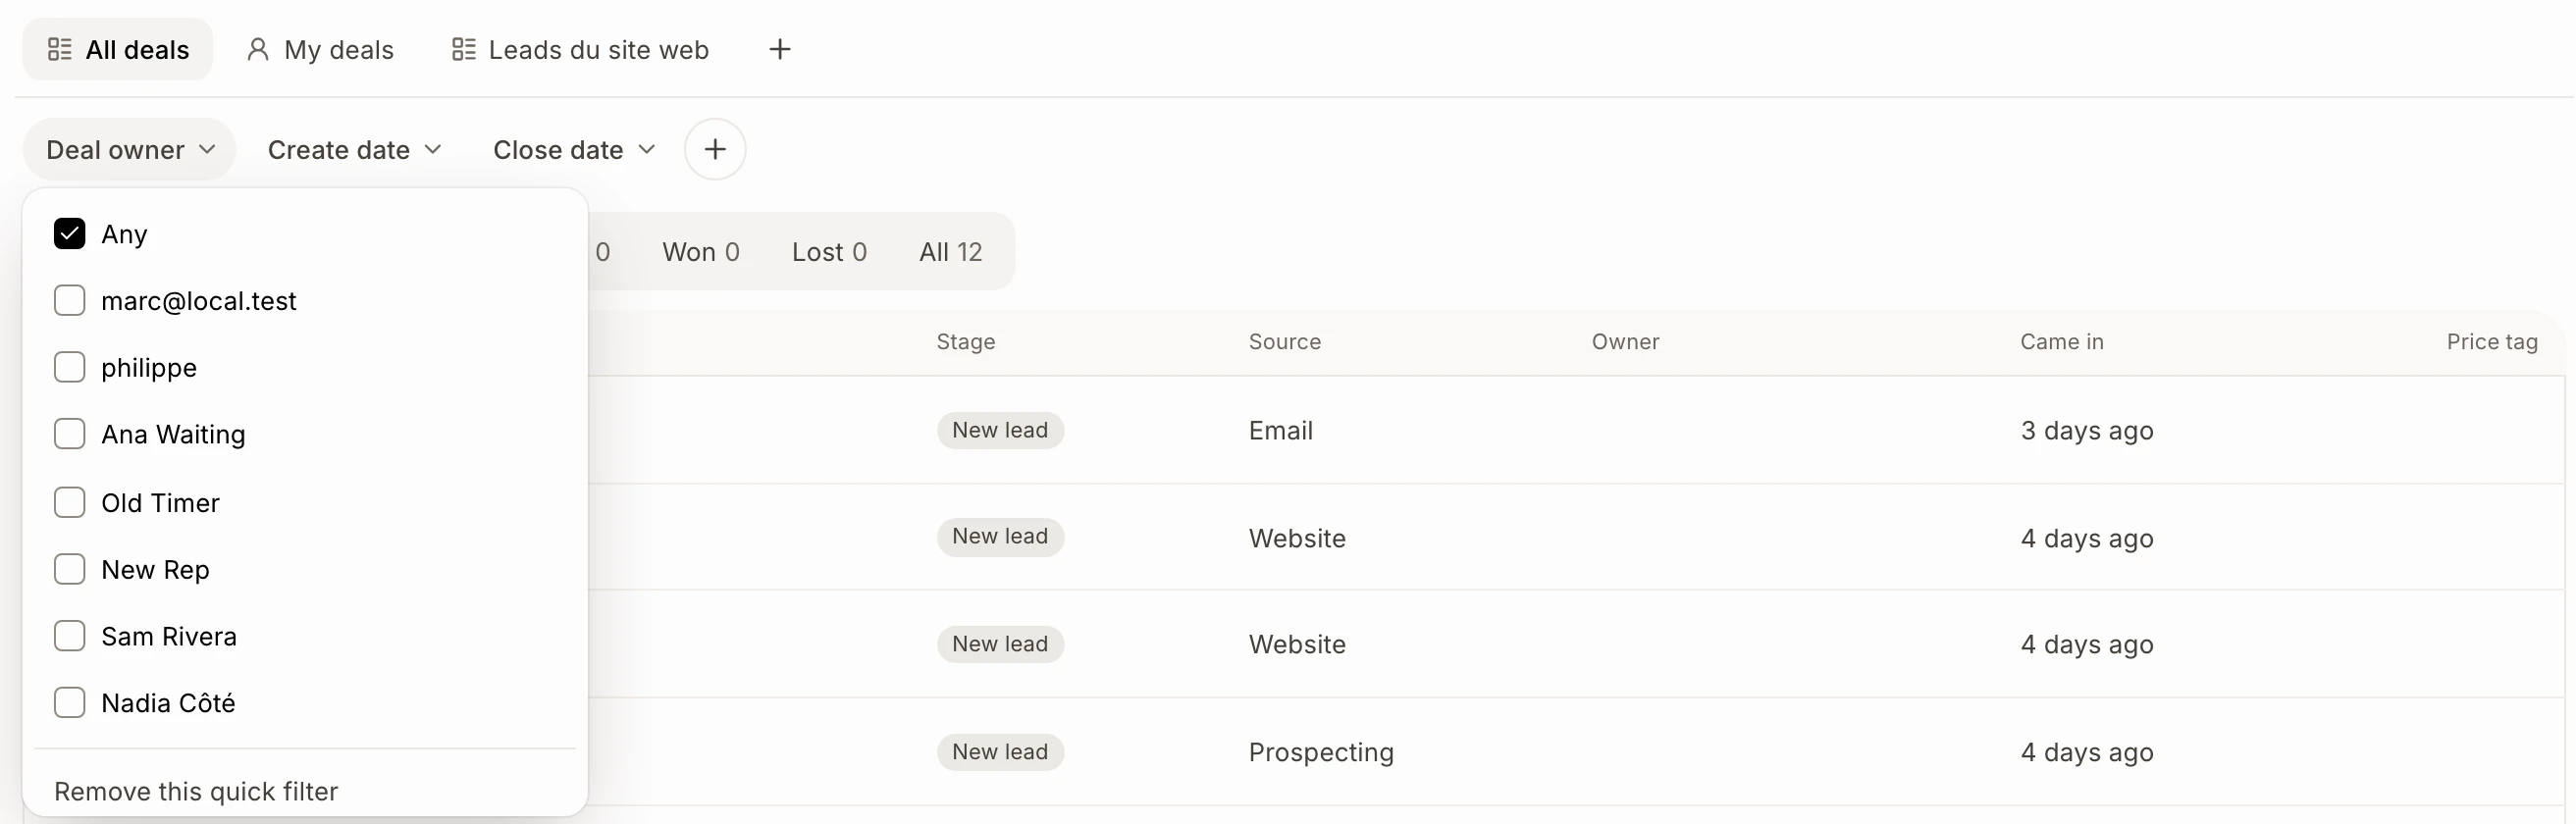
Task: Switch to the My deals tab
Action: 320,49
